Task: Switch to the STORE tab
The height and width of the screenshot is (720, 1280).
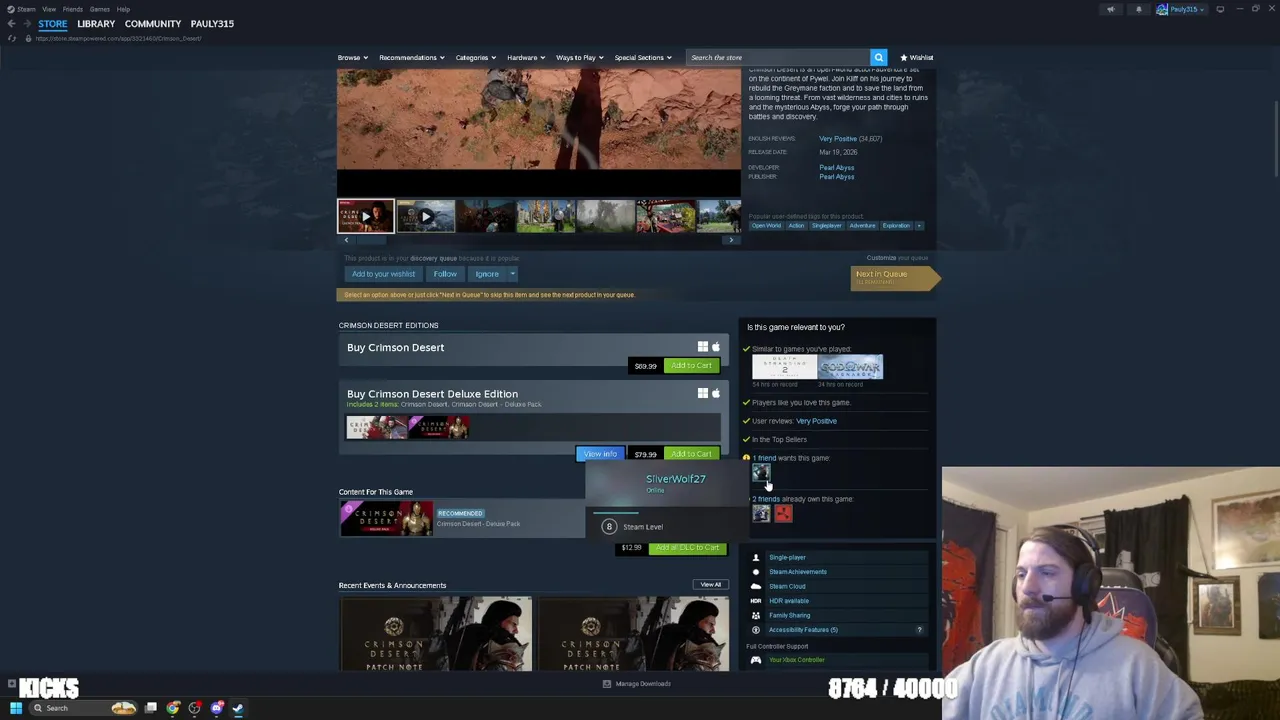Action: click(53, 23)
